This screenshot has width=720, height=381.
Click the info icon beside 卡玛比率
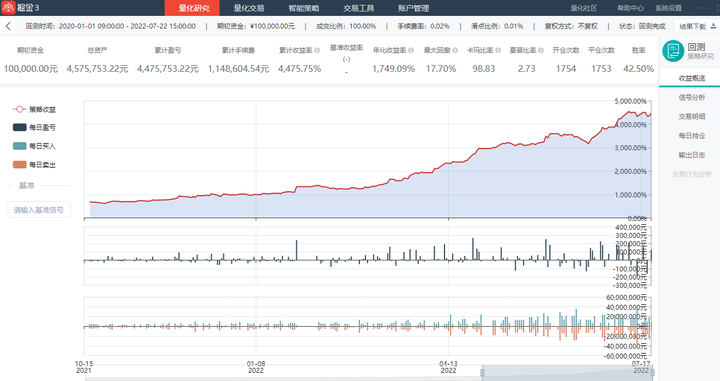pos(498,50)
